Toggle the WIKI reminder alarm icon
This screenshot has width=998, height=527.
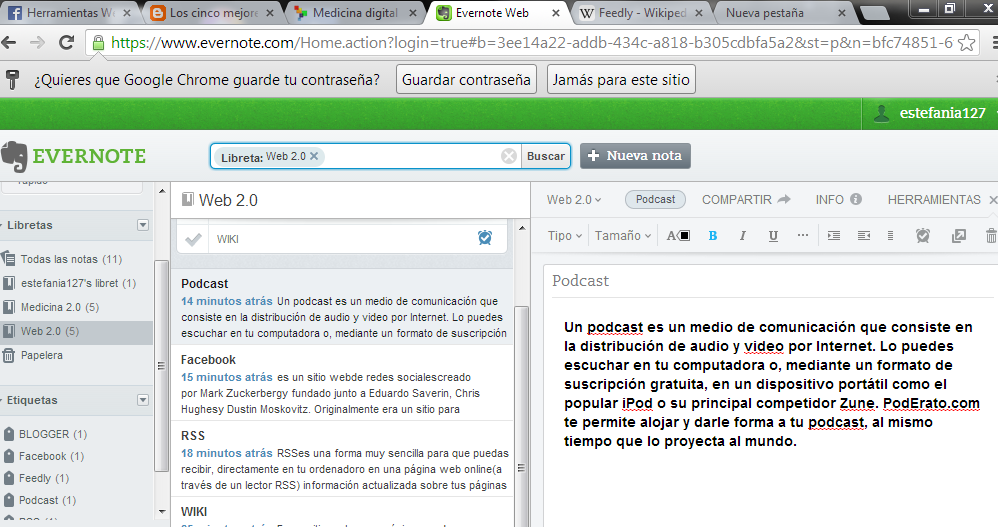click(485, 238)
